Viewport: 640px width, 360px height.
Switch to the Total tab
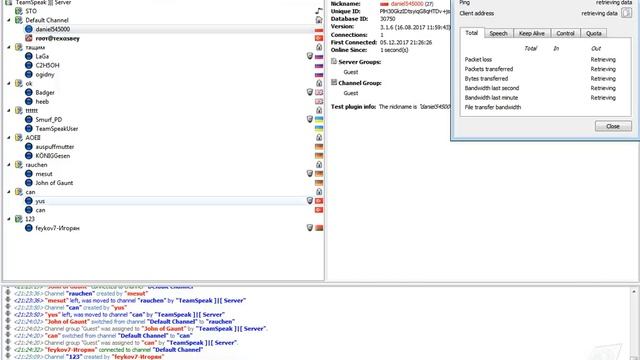click(x=472, y=33)
